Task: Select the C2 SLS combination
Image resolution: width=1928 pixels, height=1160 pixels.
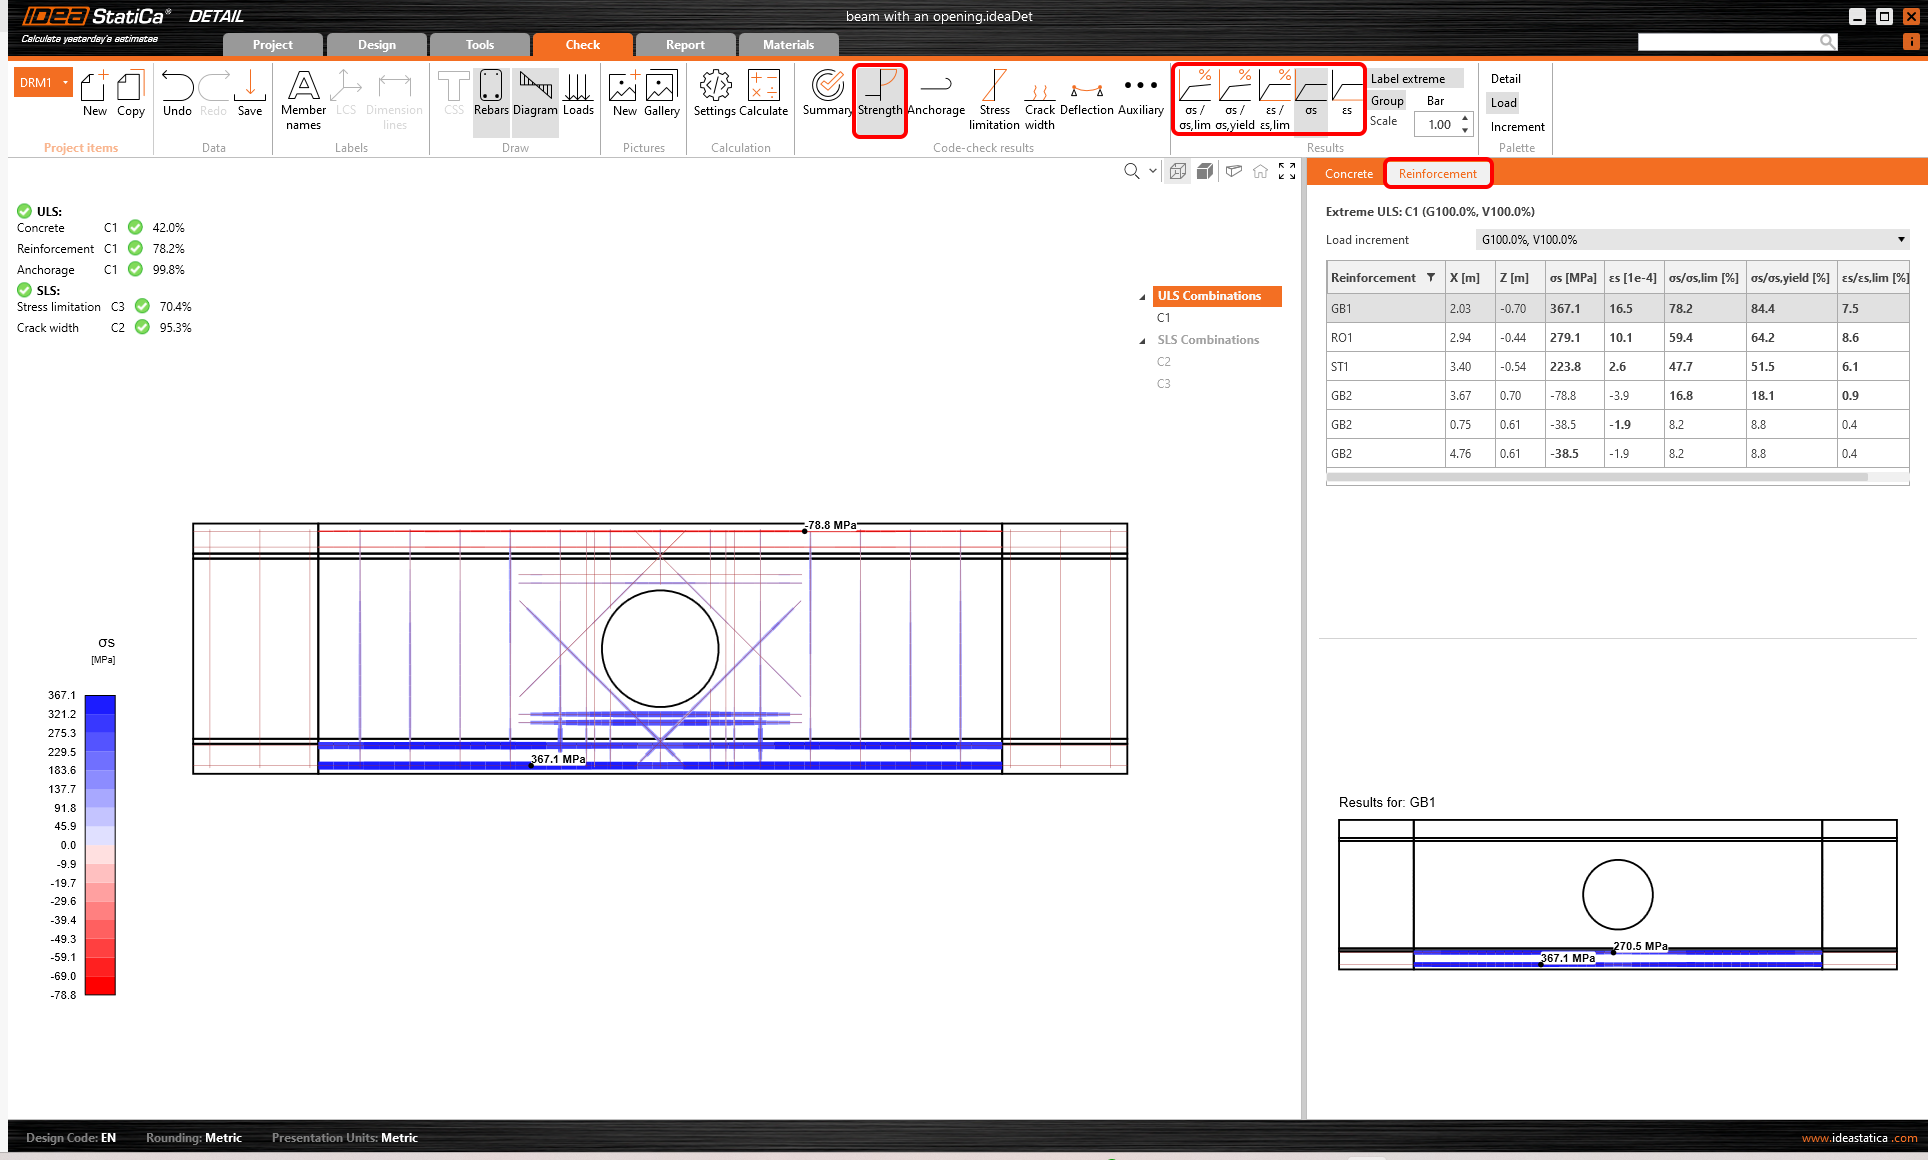Action: pyautogui.click(x=1163, y=362)
